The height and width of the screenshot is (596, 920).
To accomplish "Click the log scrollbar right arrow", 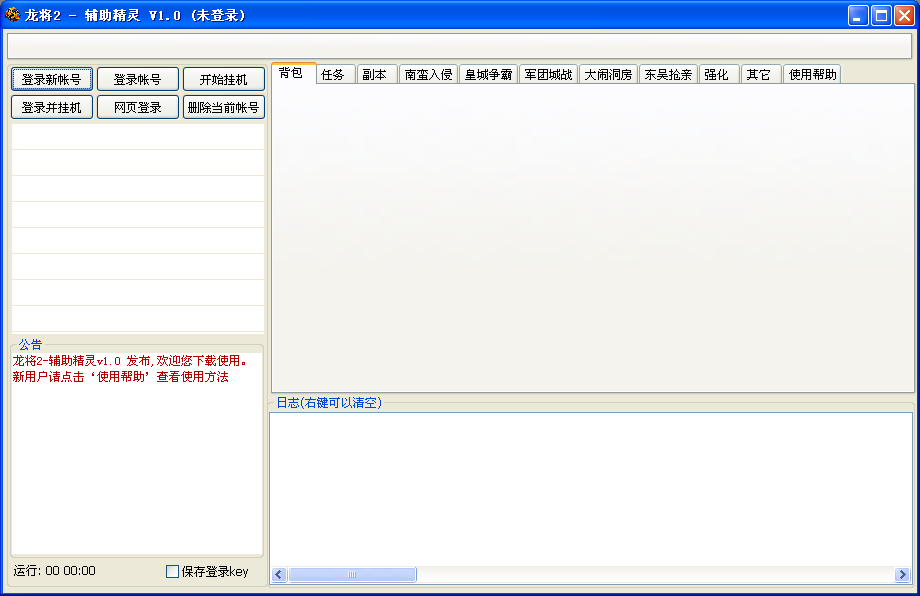I will tap(902, 574).
